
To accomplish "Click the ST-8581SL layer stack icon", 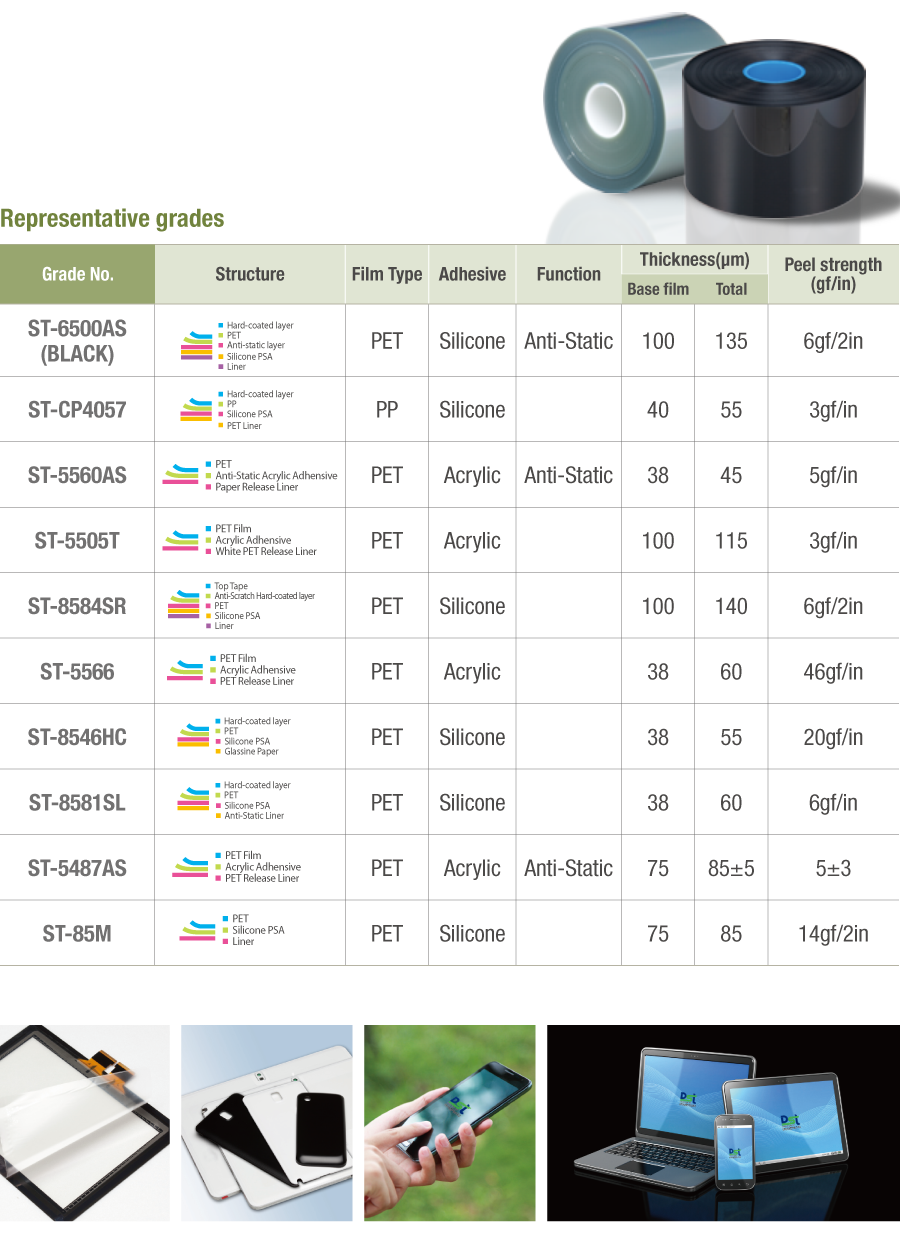I will click(193, 801).
